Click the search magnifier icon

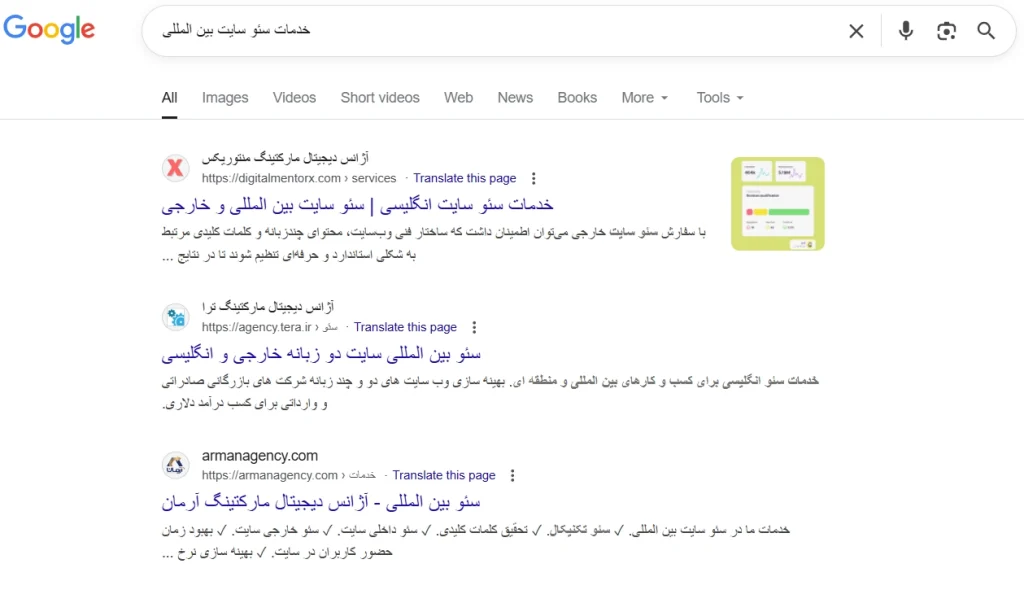point(986,31)
